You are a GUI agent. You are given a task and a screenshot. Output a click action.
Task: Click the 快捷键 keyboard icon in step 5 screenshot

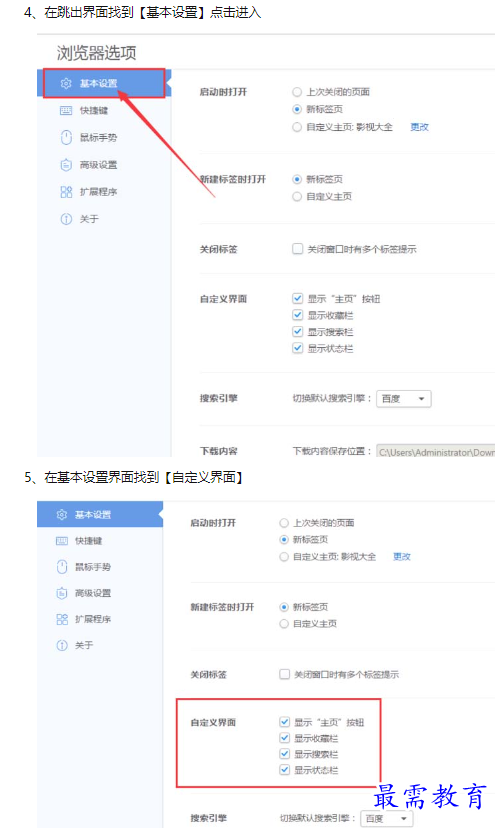[62, 541]
